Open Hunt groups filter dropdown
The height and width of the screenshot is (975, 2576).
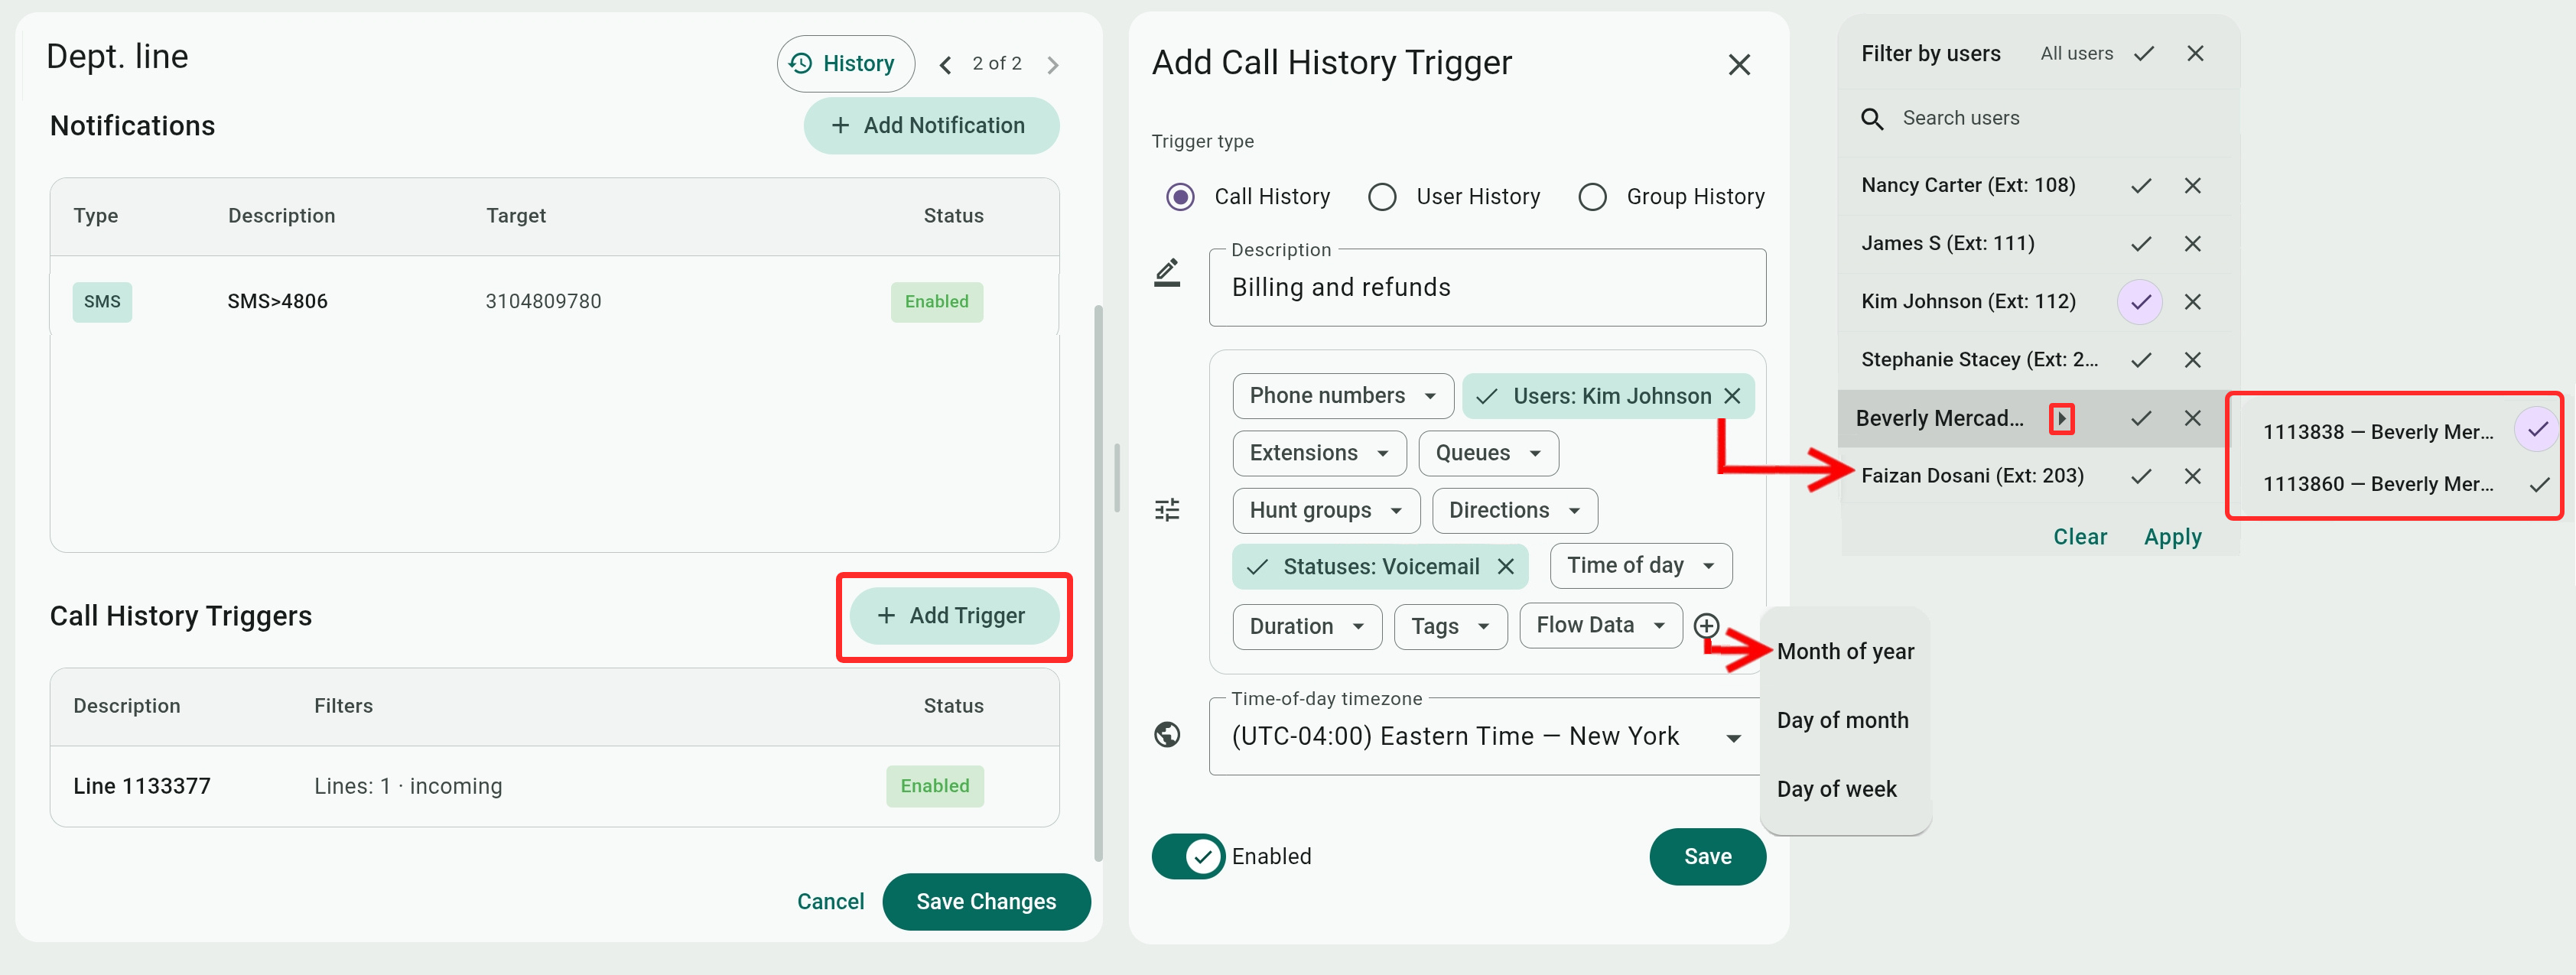coord(1326,511)
